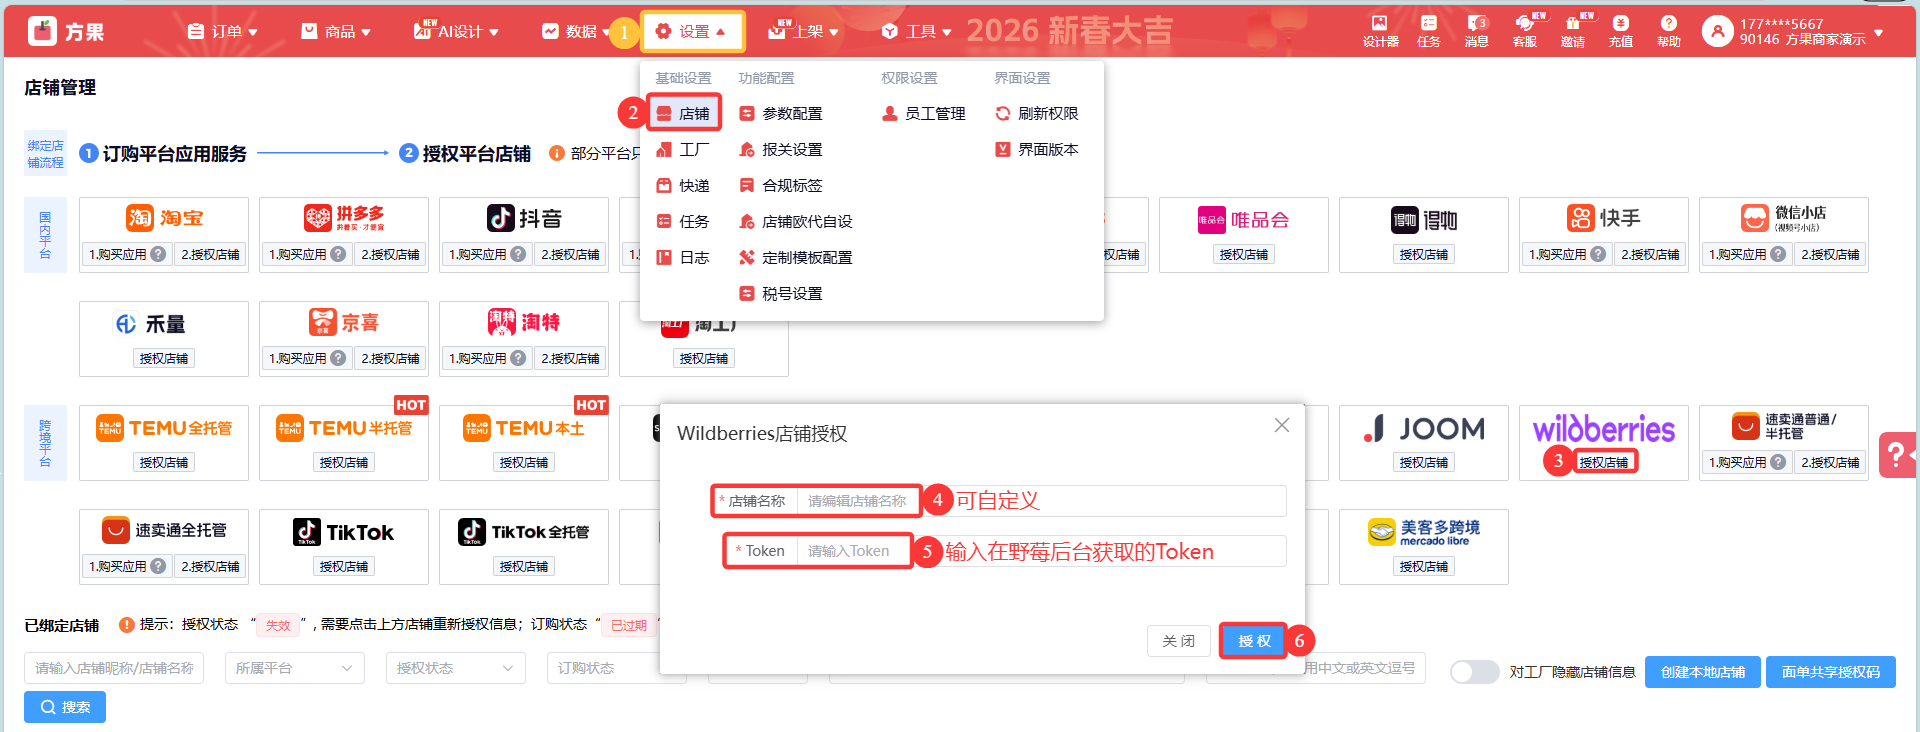Select 店铺欧代自设 menu item

796,222
